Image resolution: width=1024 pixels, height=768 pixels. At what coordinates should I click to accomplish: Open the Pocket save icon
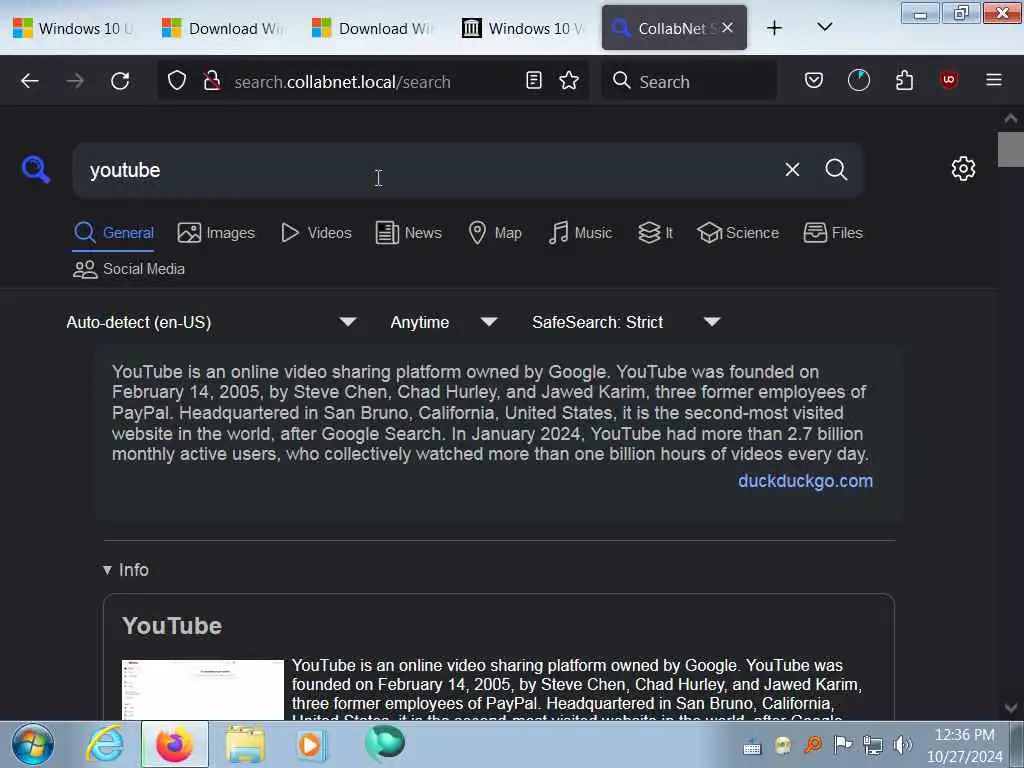click(814, 81)
